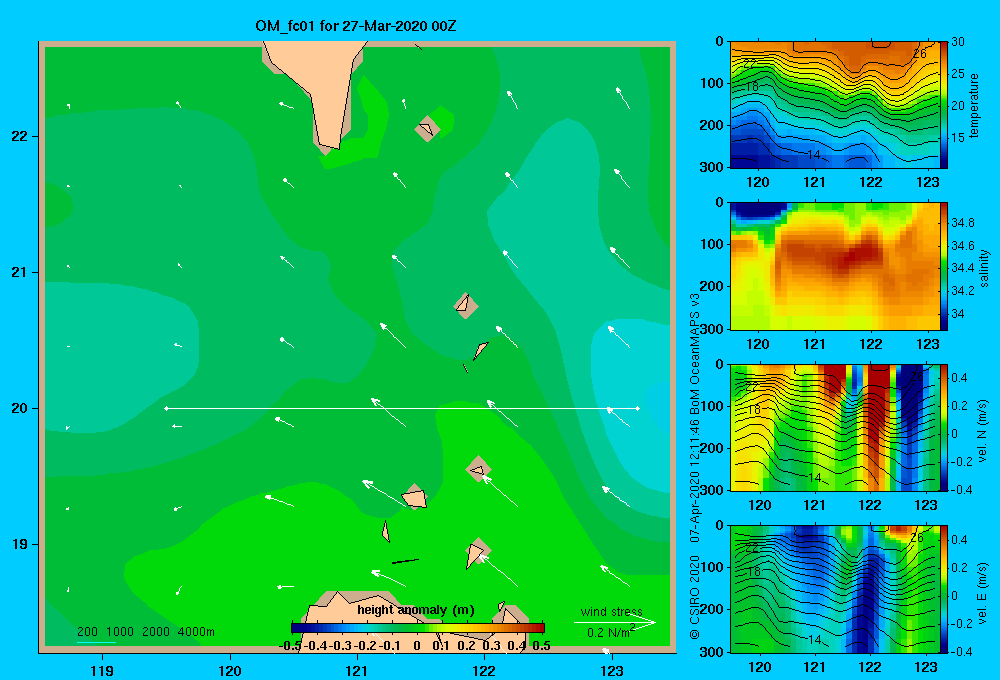Image resolution: width=1000 pixels, height=680 pixels.
Task: Click the '26' contour label in the temperature panel
Action: (x=920, y=54)
